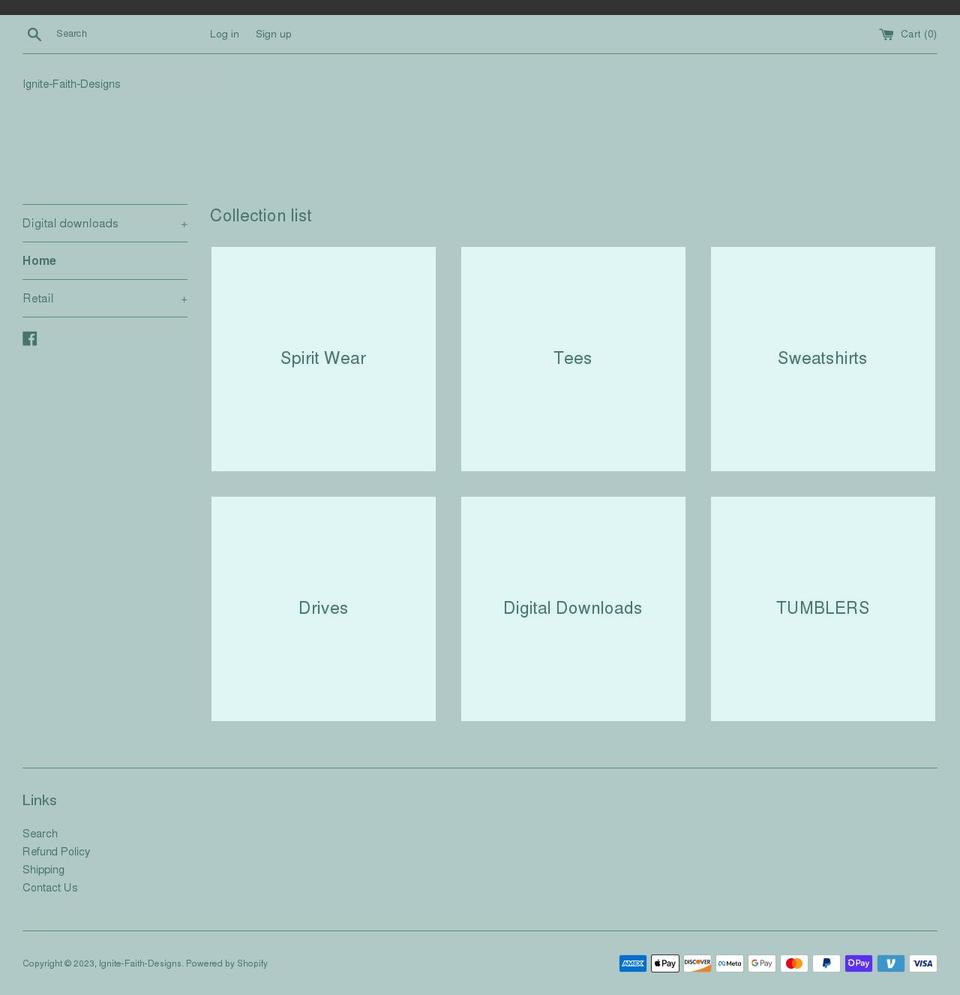960x995 pixels.
Task: Select the Home menu item
Action: 39,260
